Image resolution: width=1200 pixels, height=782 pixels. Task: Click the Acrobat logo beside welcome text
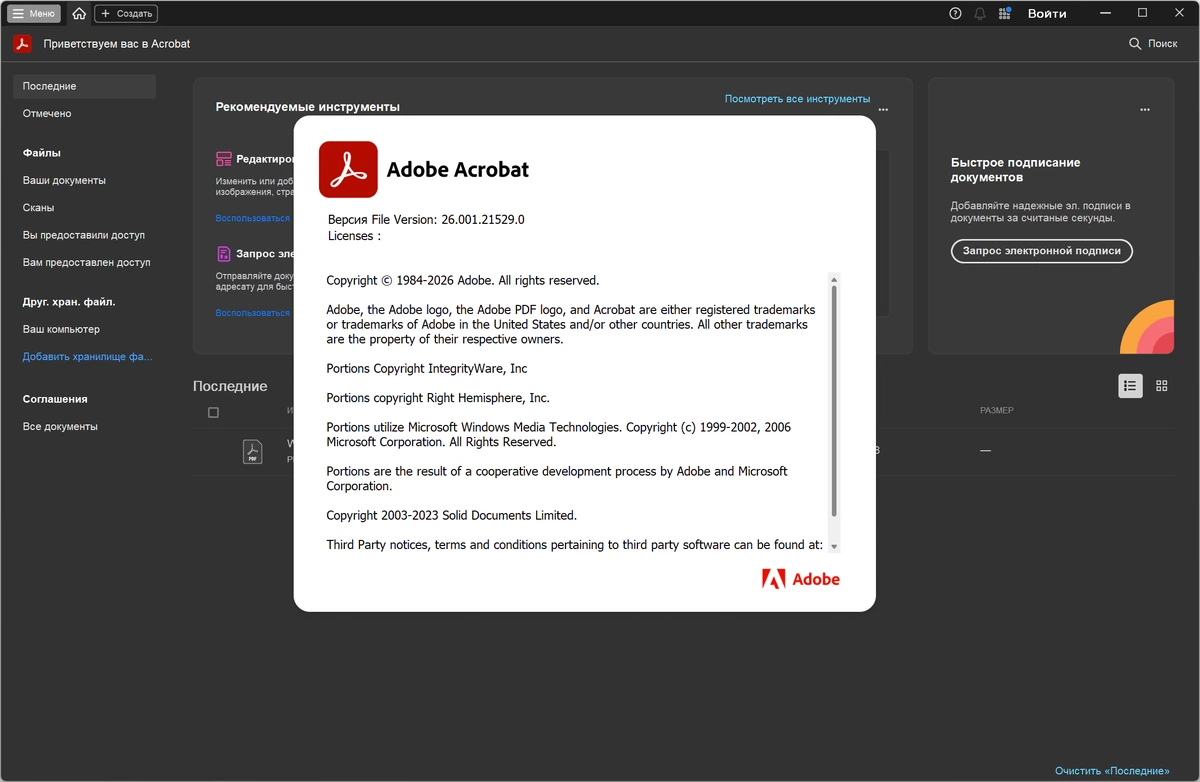(22, 44)
